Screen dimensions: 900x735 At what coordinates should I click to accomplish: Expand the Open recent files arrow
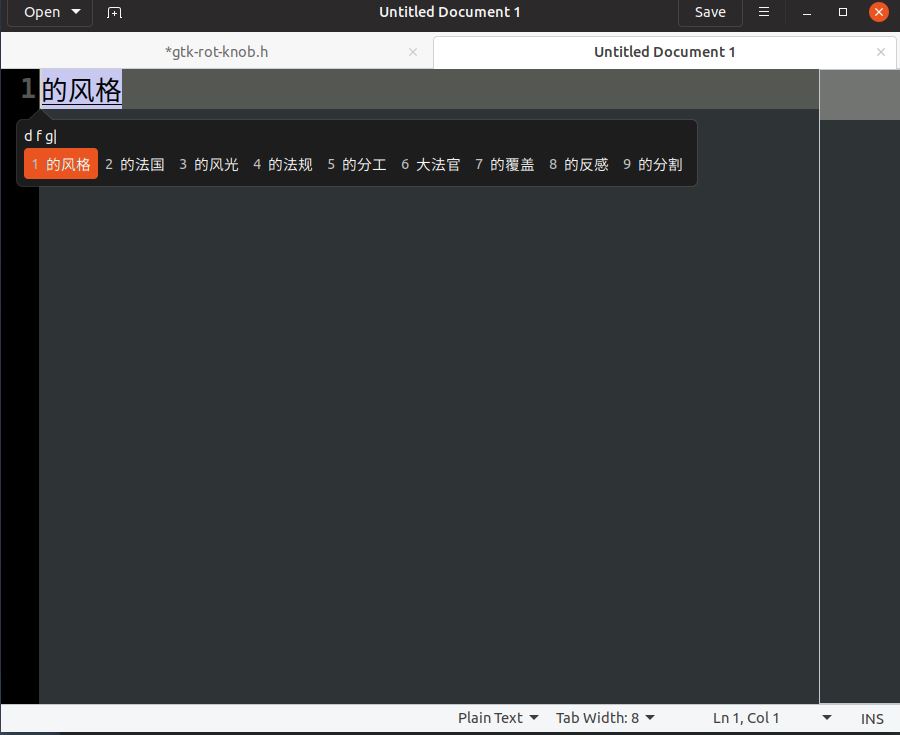76,12
